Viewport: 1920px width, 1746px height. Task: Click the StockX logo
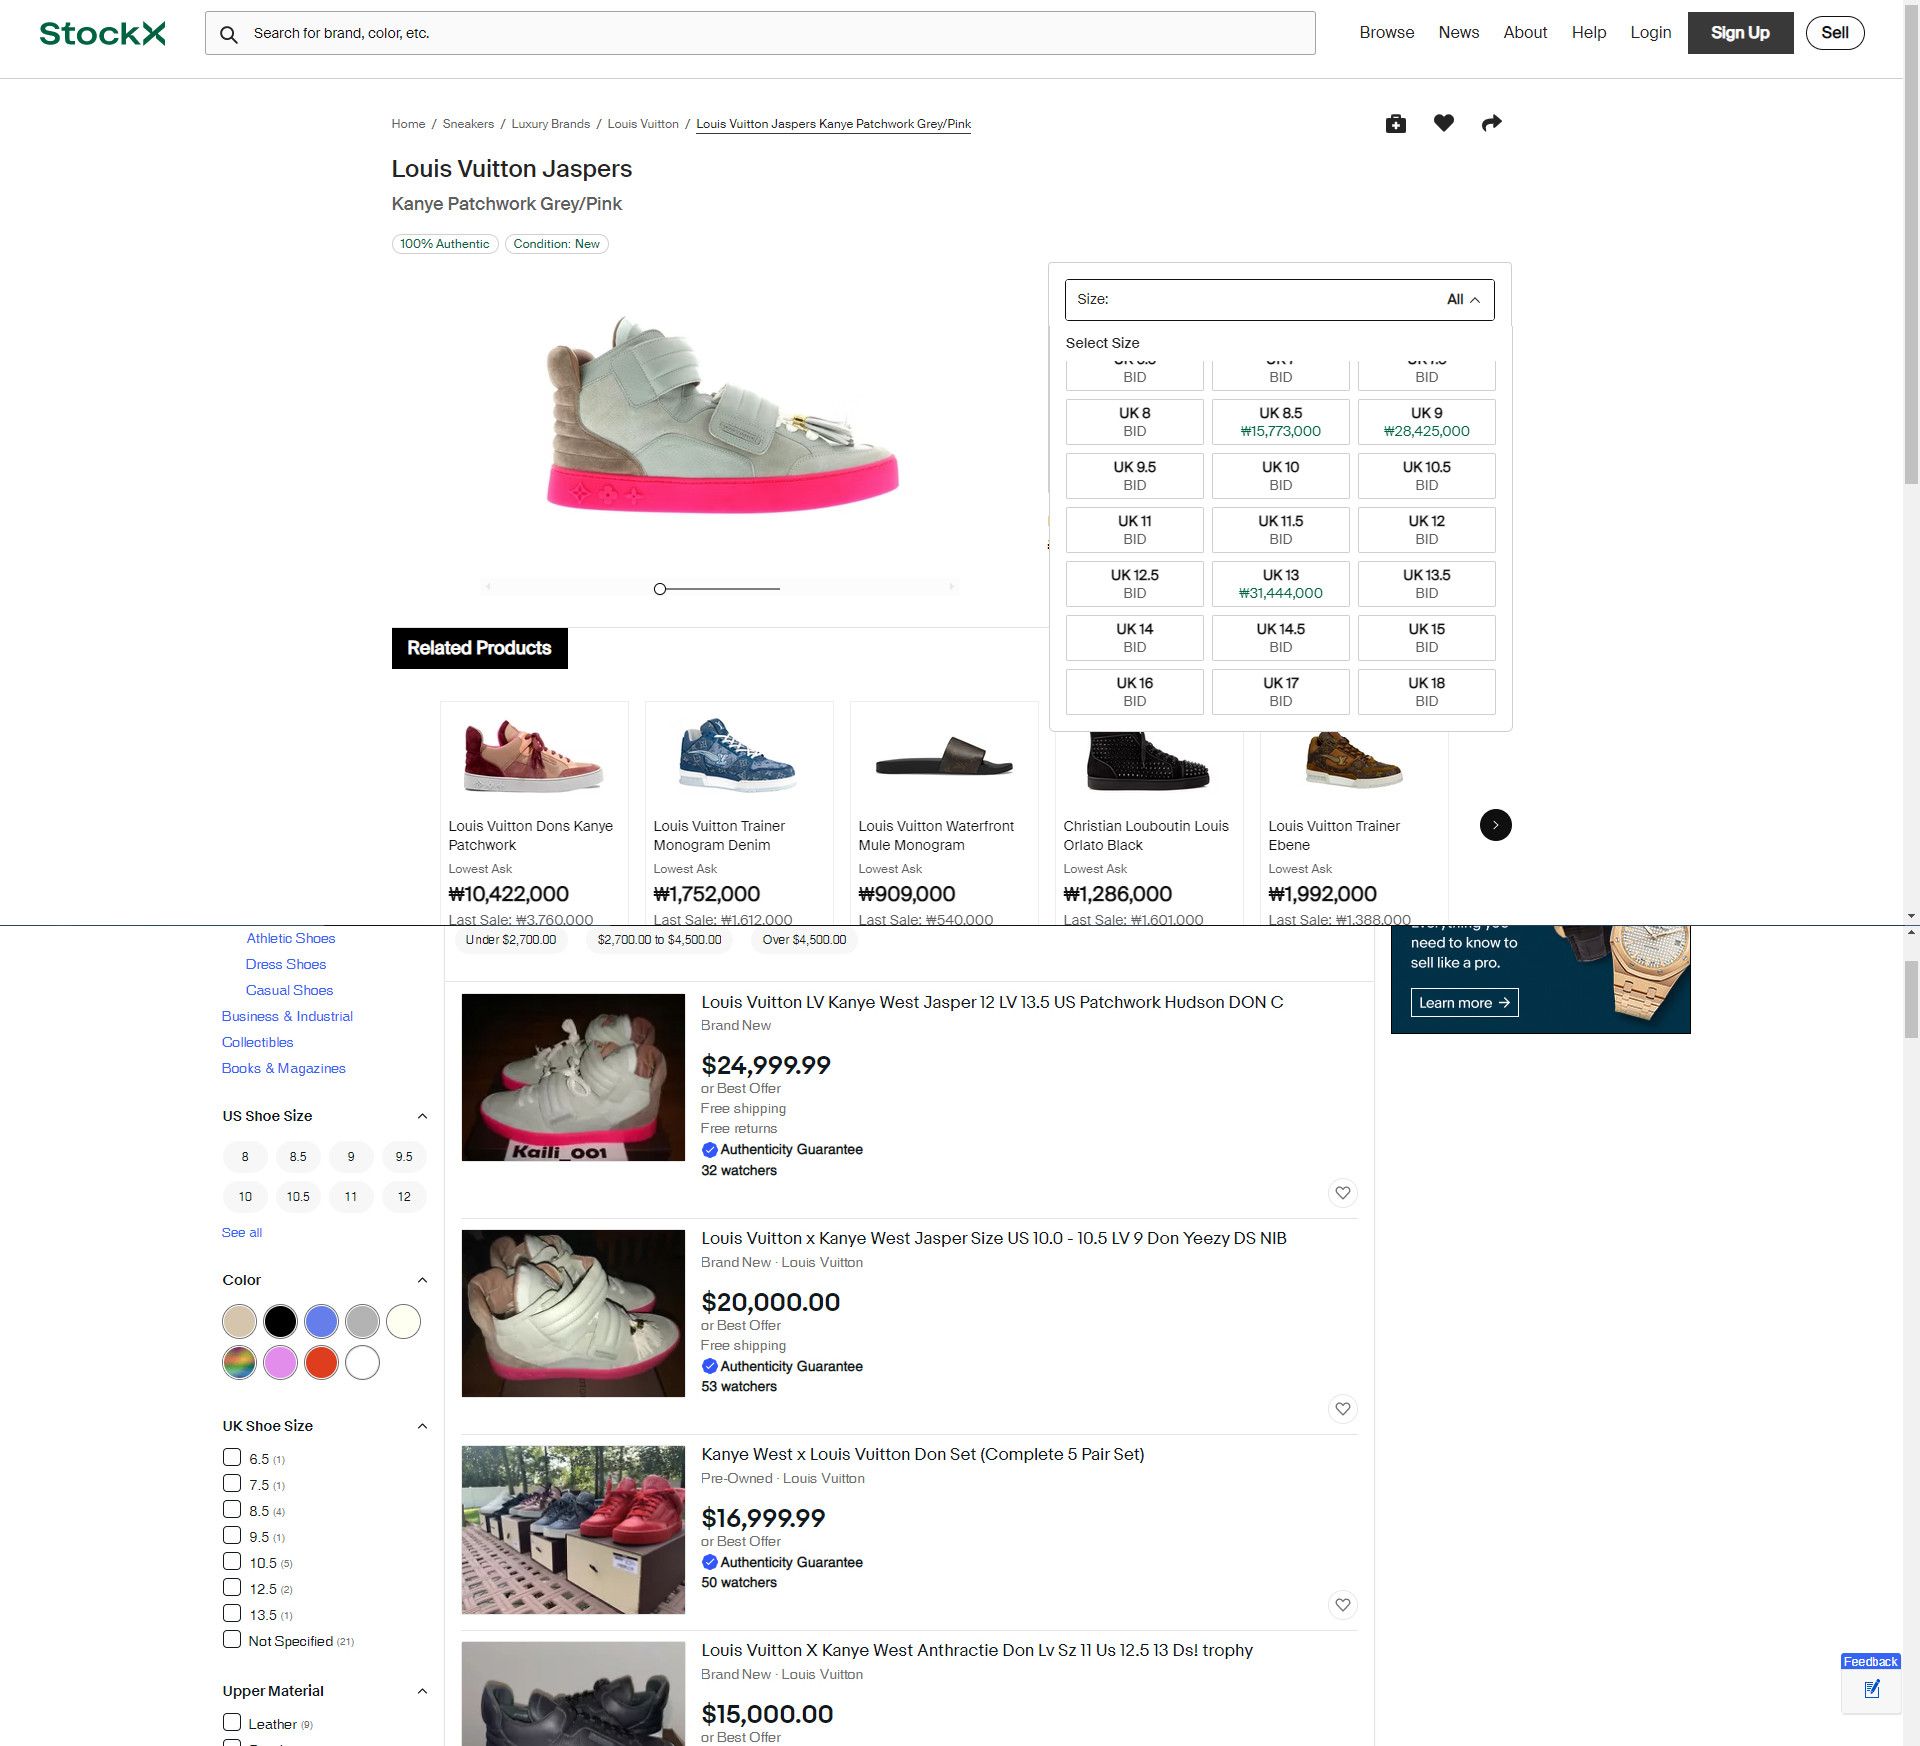pos(102,33)
